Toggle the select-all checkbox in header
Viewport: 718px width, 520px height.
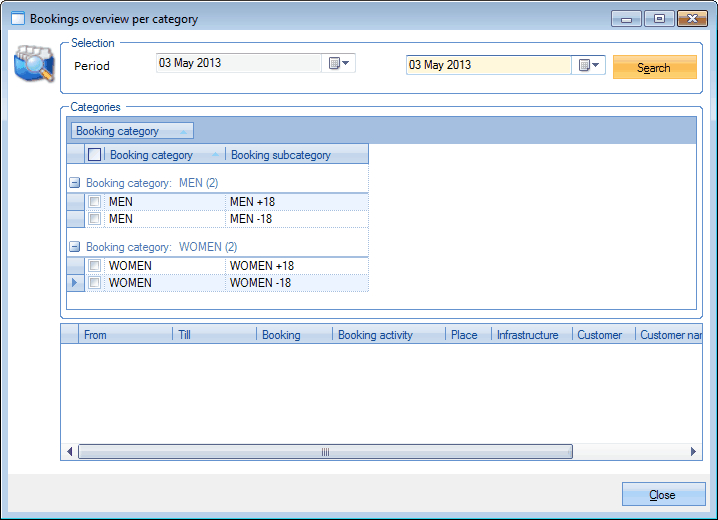tap(95, 155)
